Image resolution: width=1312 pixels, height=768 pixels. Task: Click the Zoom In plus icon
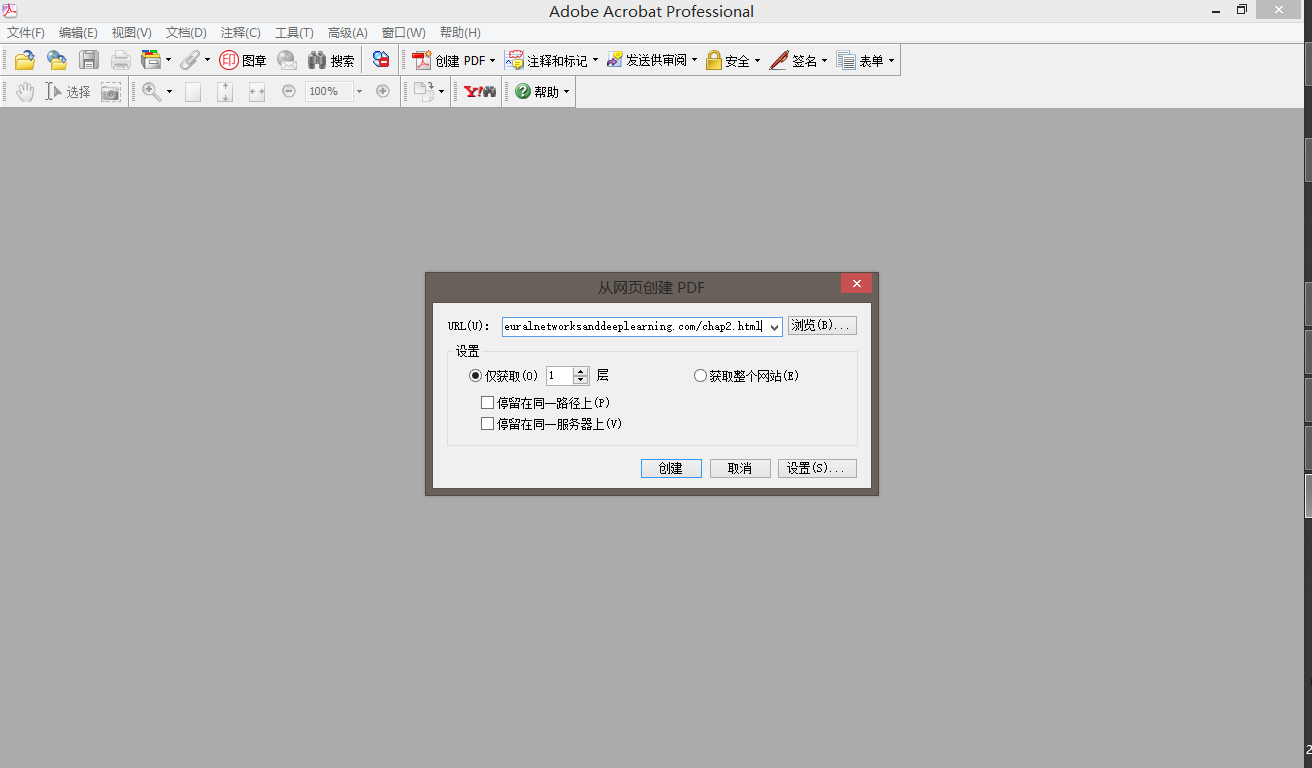pyautogui.click(x=382, y=91)
